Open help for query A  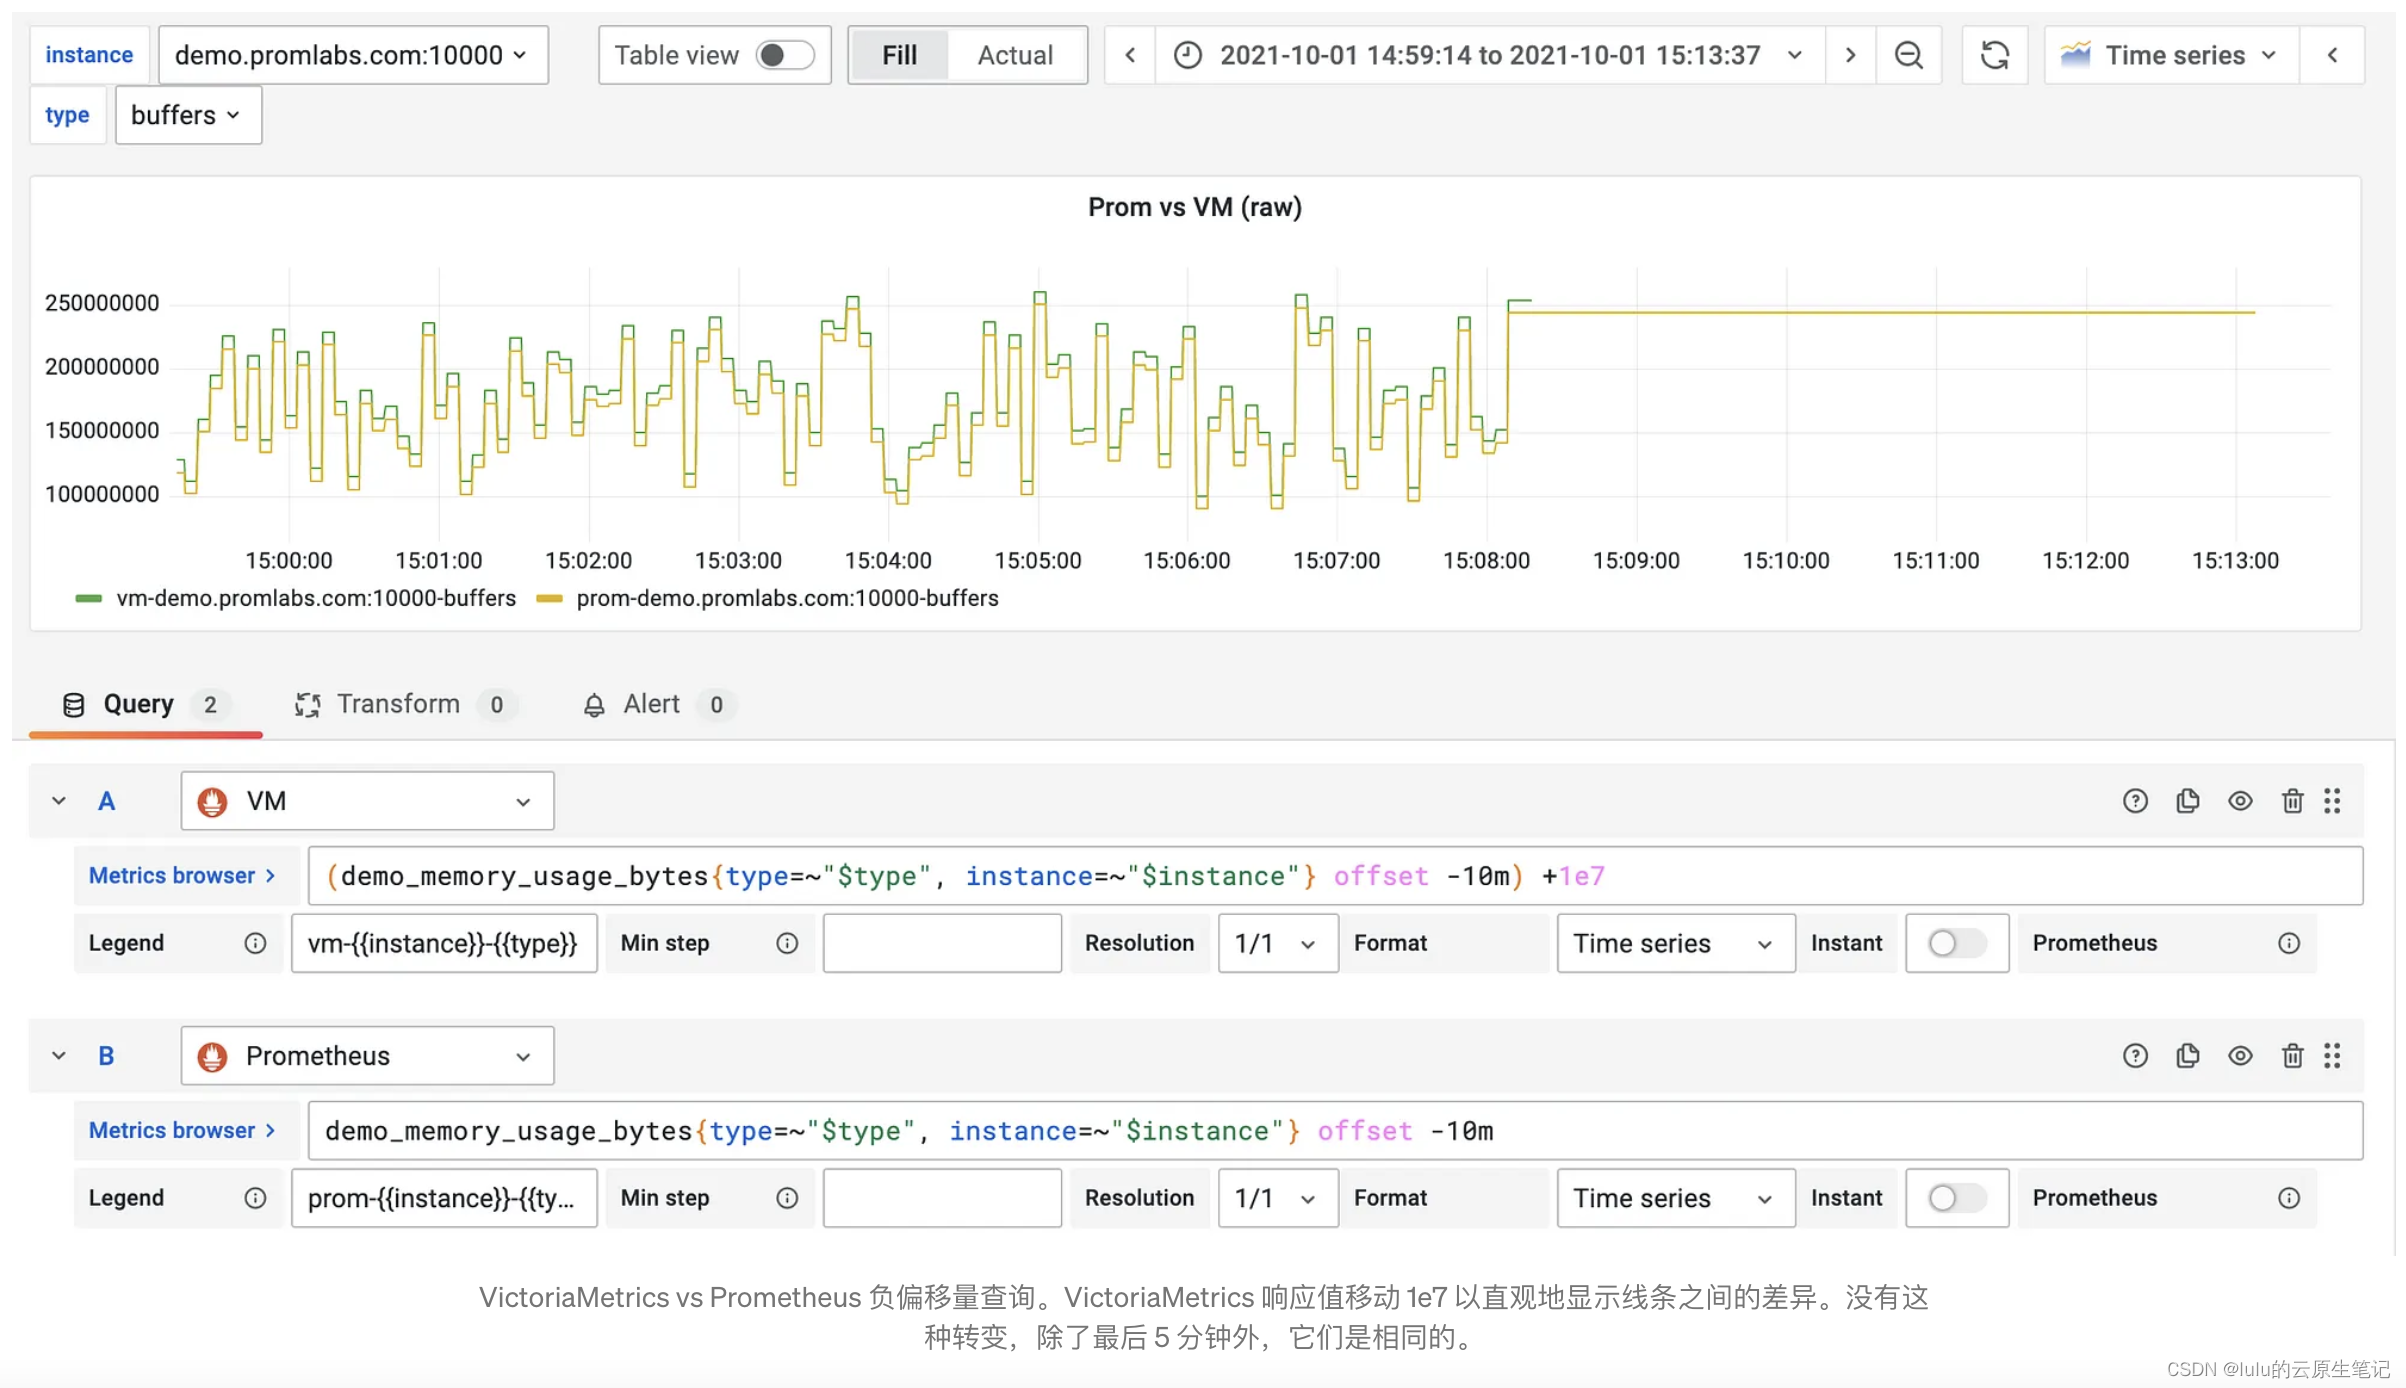coord(2135,801)
